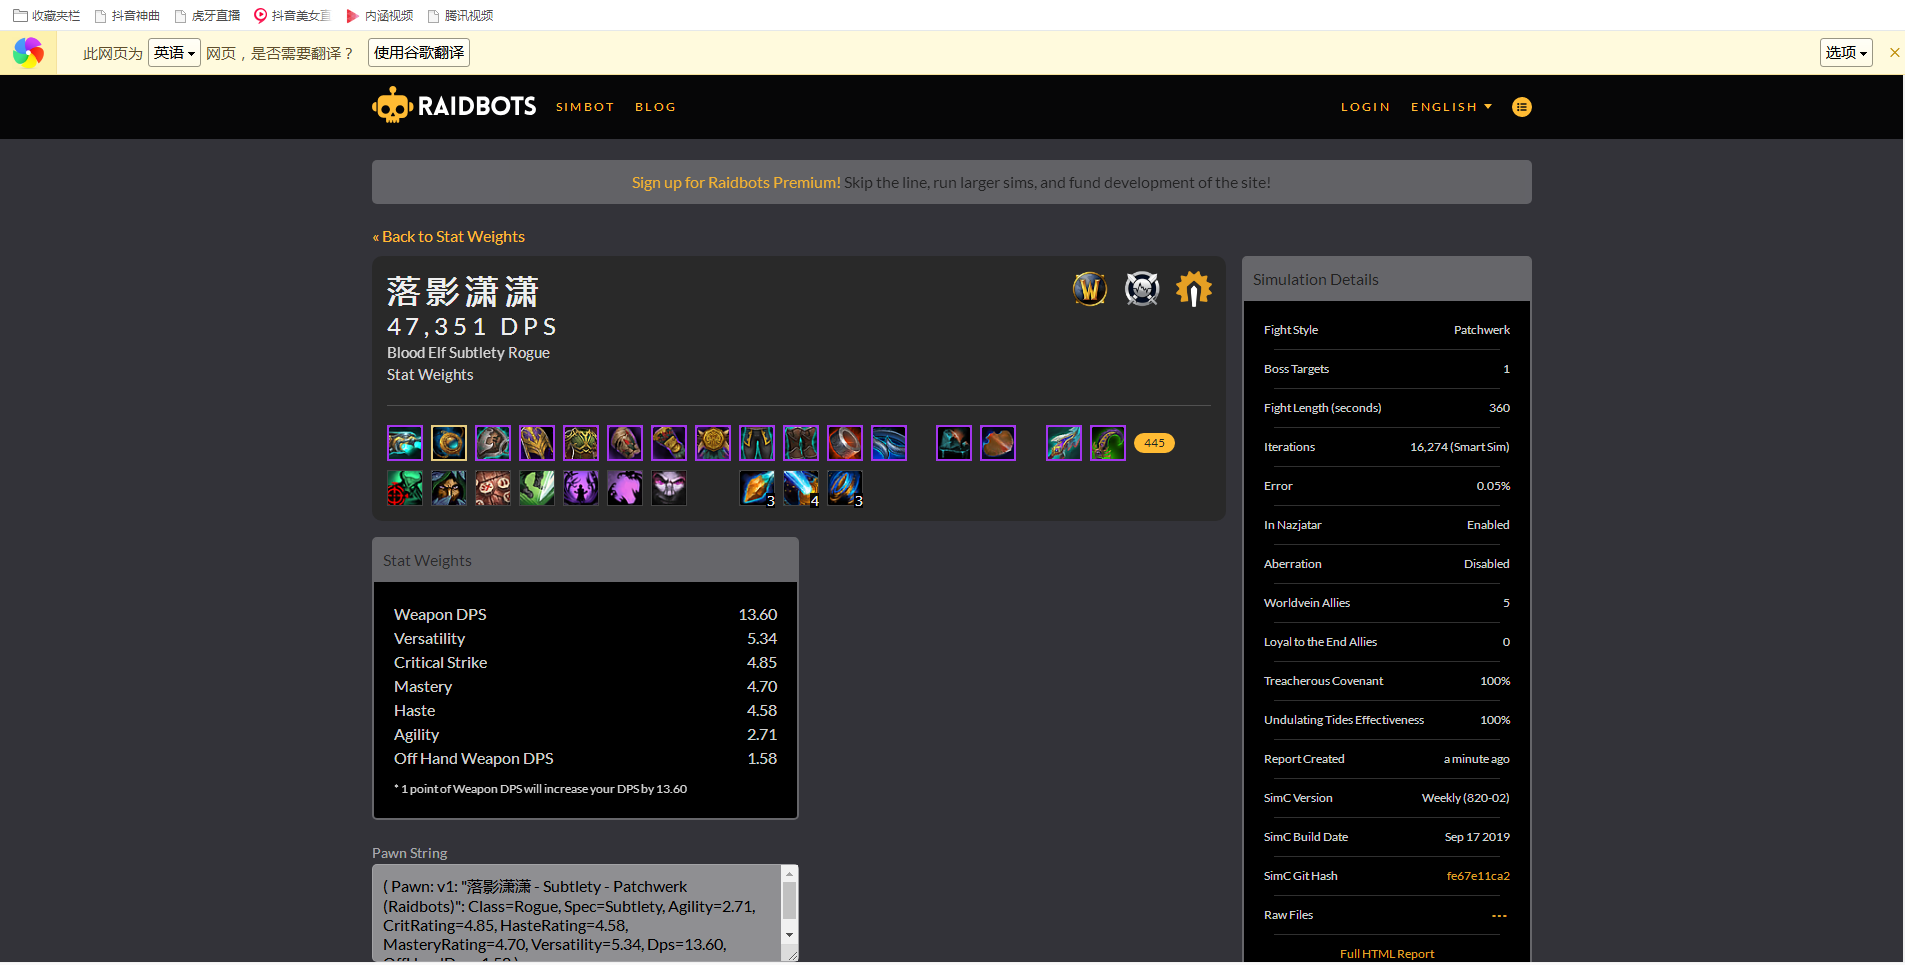Image resolution: width=1905 pixels, height=965 pixels.
Task: Open the World of Warcraft armory icon
Action: 1090,289
